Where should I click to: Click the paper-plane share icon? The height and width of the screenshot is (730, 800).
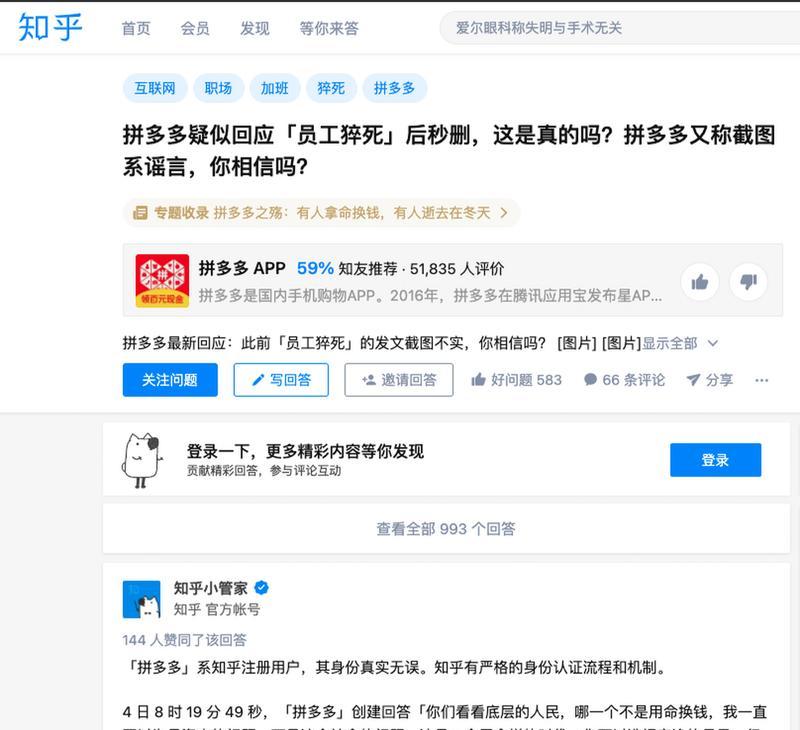(693, 380)
